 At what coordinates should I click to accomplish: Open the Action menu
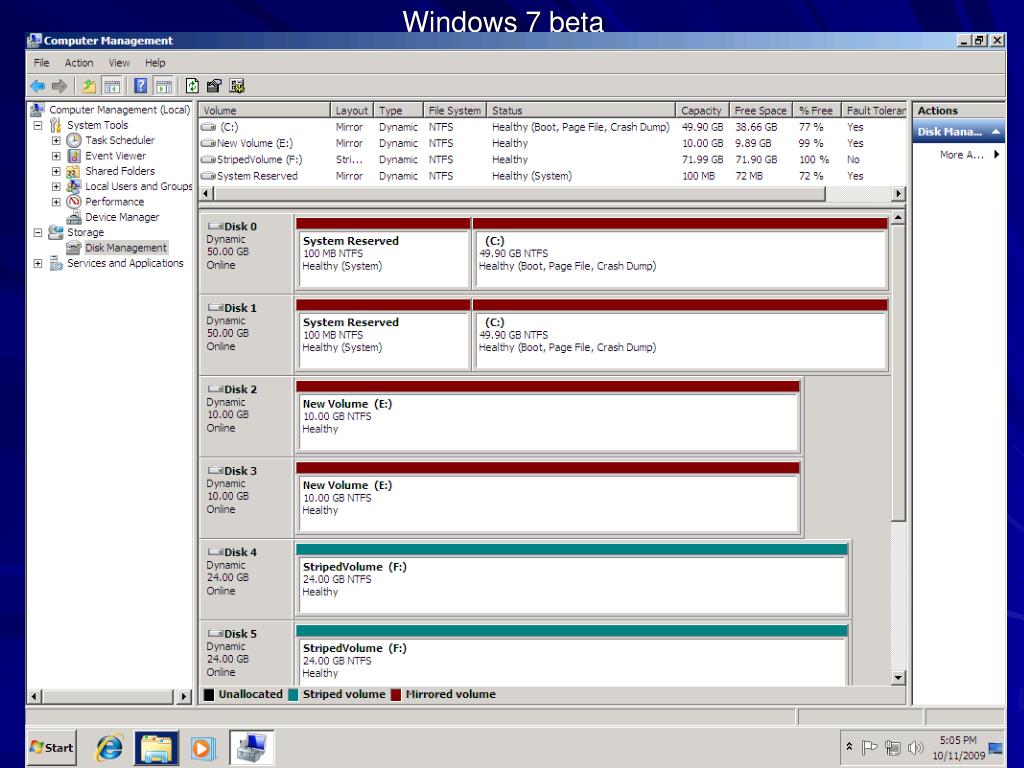point(79,63)
